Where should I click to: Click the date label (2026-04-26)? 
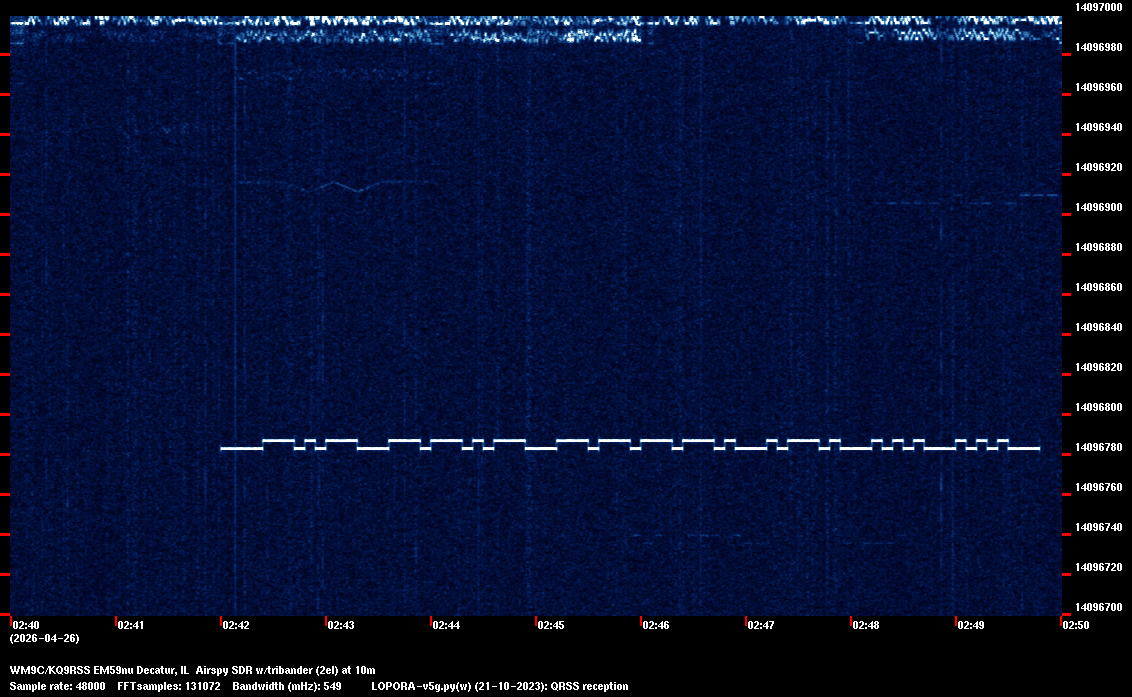coord(44,638)
